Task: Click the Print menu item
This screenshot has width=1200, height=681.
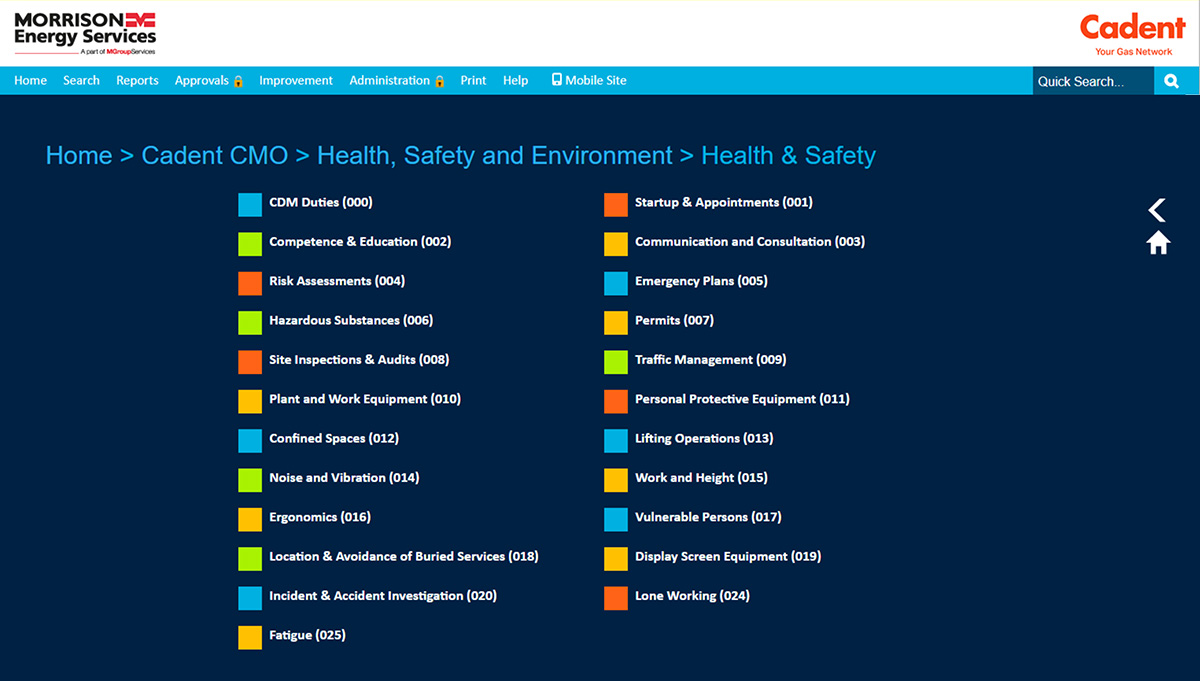Action: coord(473,81)
